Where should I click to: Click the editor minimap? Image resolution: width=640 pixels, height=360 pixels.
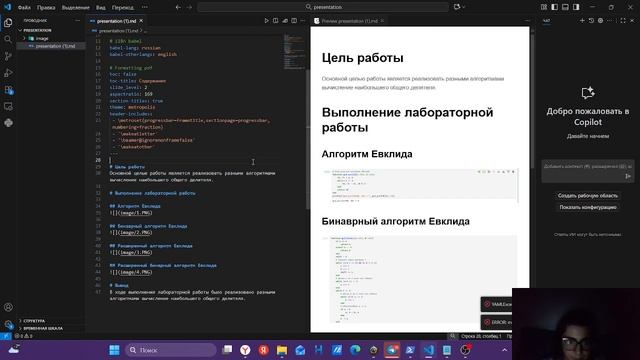[x=293, y=52]
